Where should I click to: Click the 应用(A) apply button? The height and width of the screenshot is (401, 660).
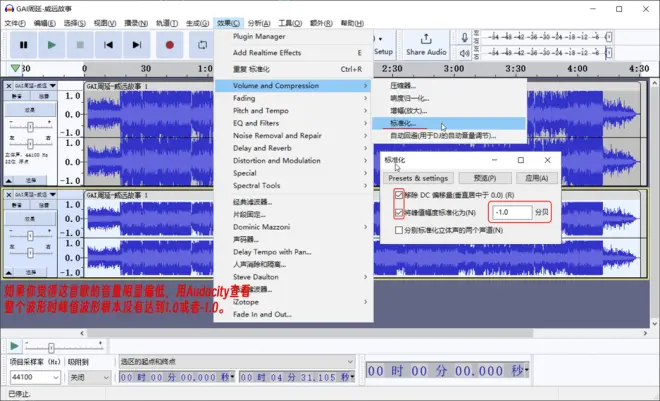pos(537,178)
